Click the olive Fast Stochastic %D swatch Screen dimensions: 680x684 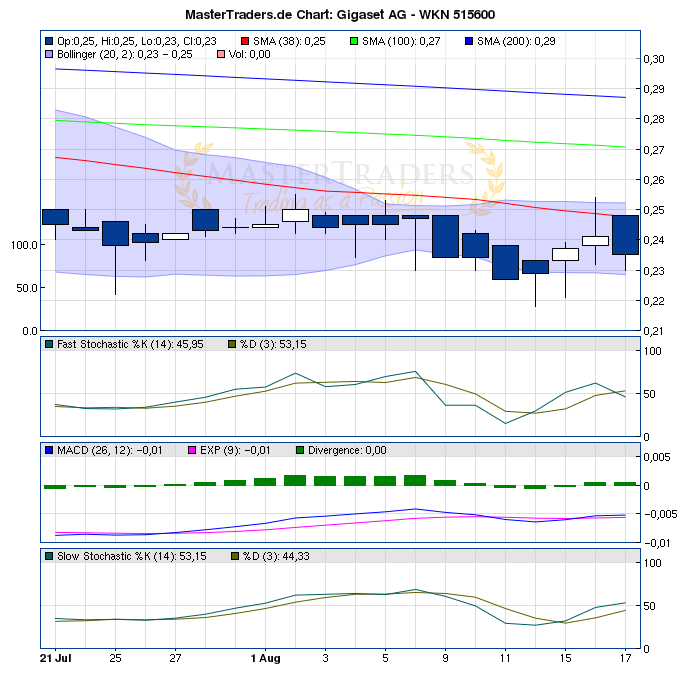point(232,344)
